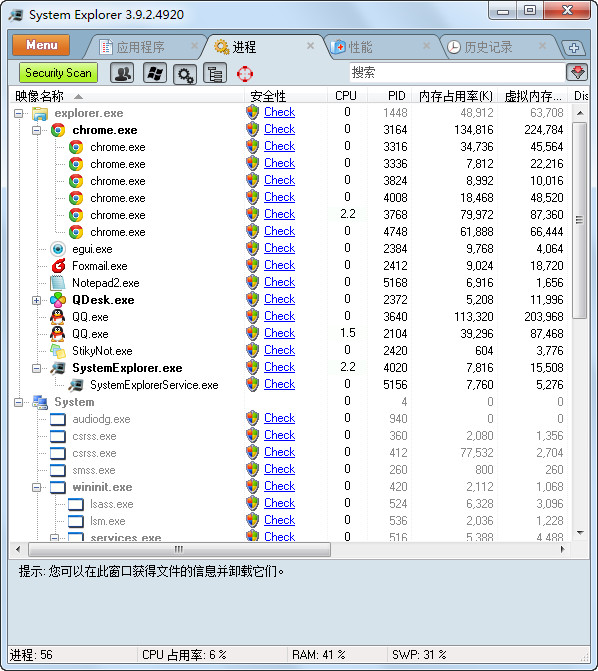Click the System computer icon
This screenshot has height=671, width=598.
click(40, 402)
